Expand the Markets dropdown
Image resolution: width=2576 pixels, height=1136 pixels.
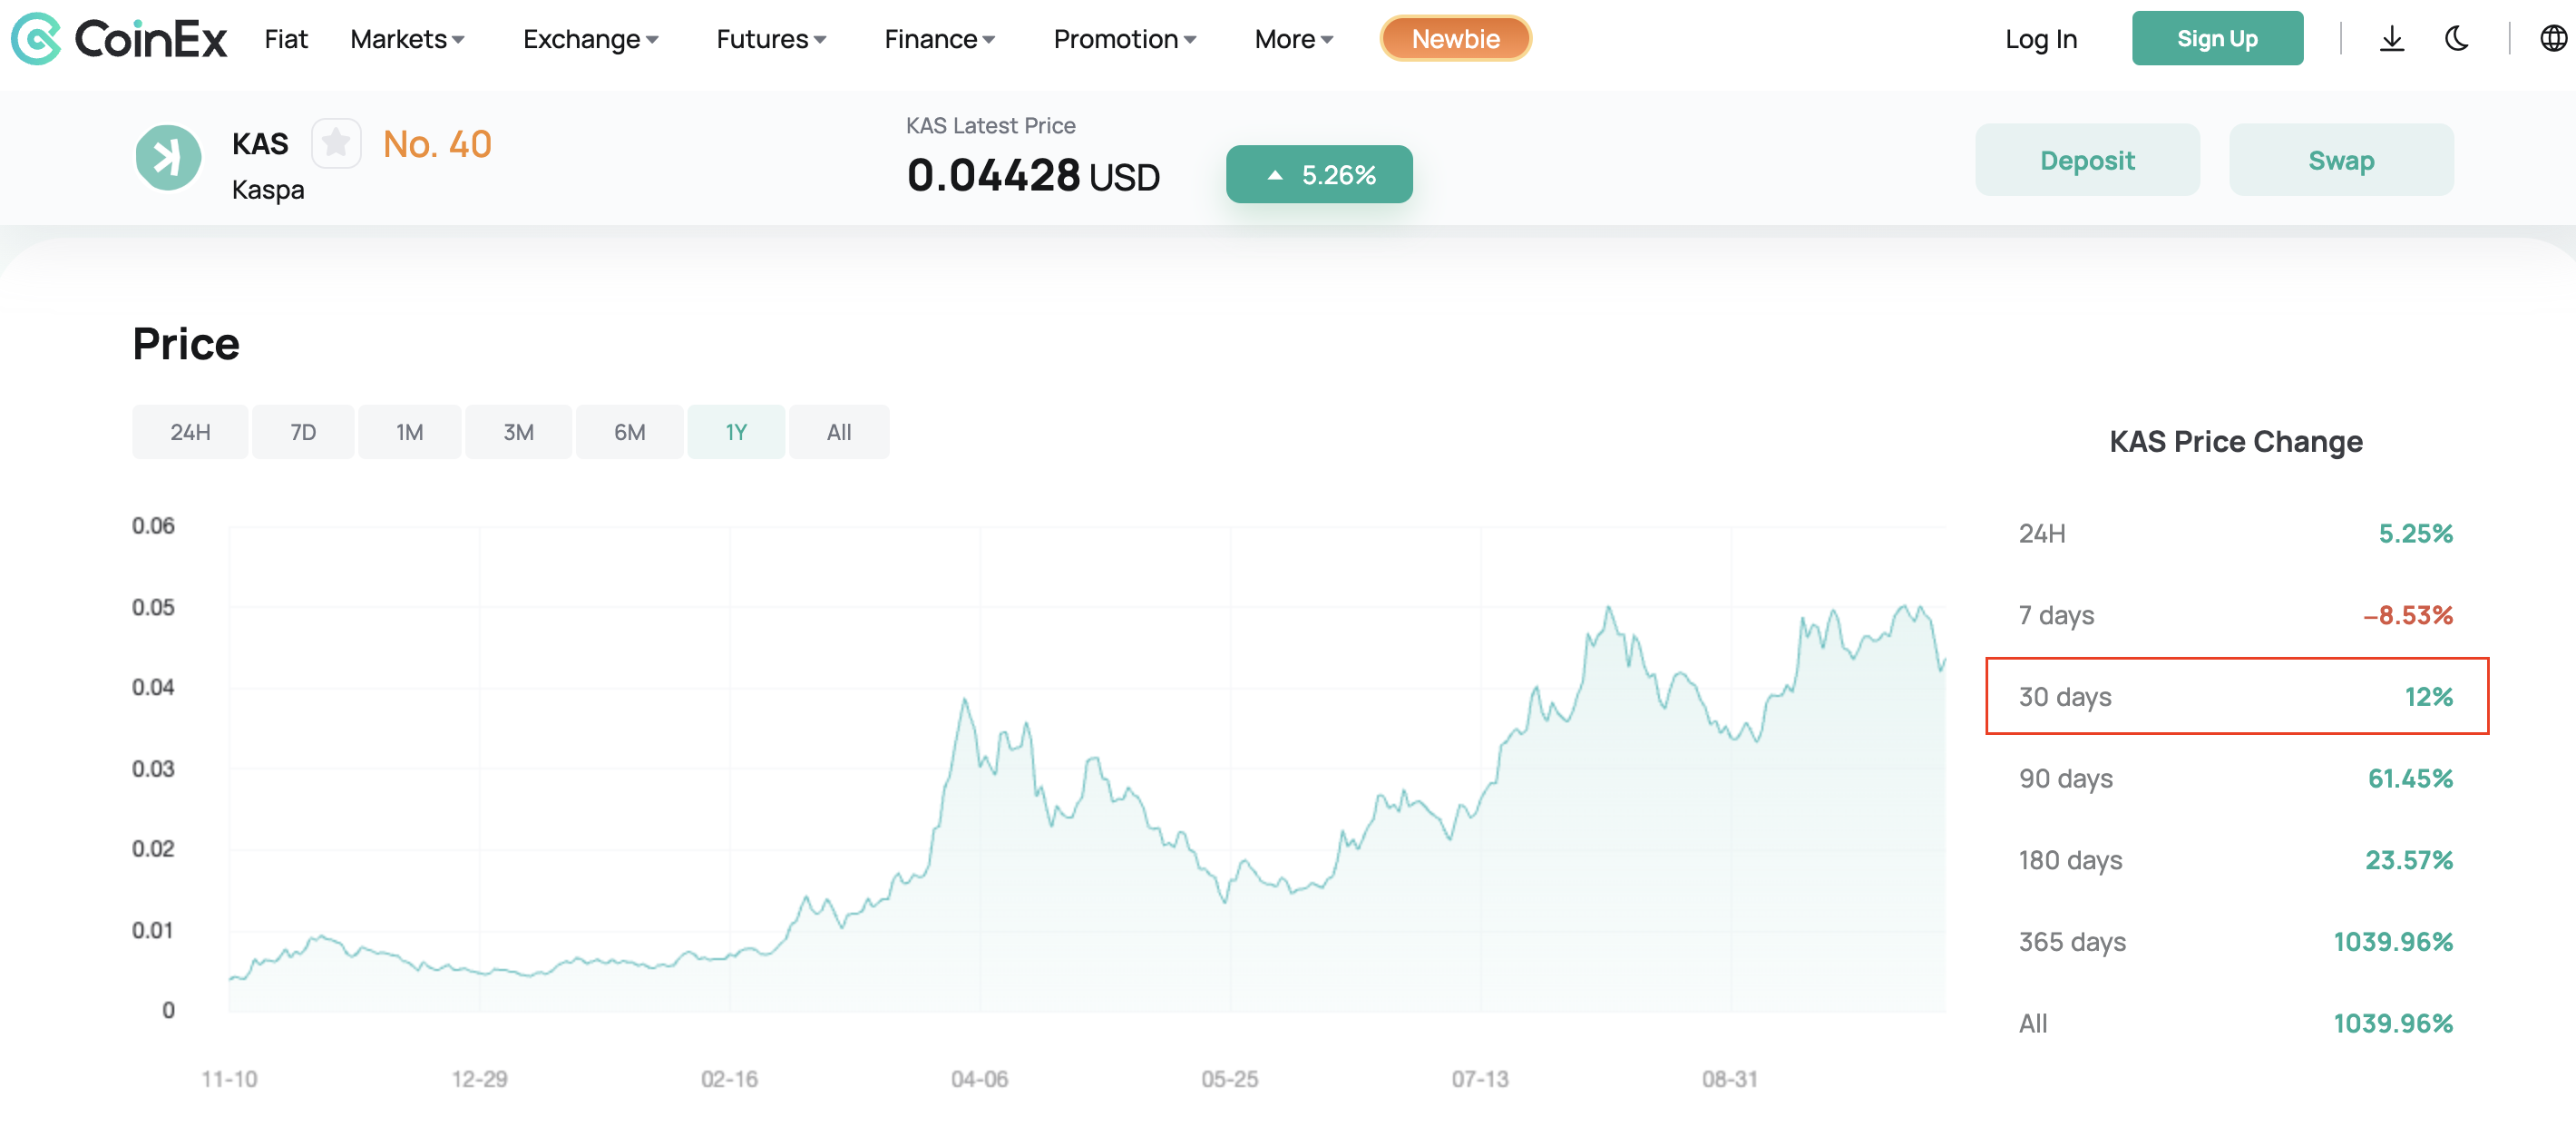(x=407, y=39)
